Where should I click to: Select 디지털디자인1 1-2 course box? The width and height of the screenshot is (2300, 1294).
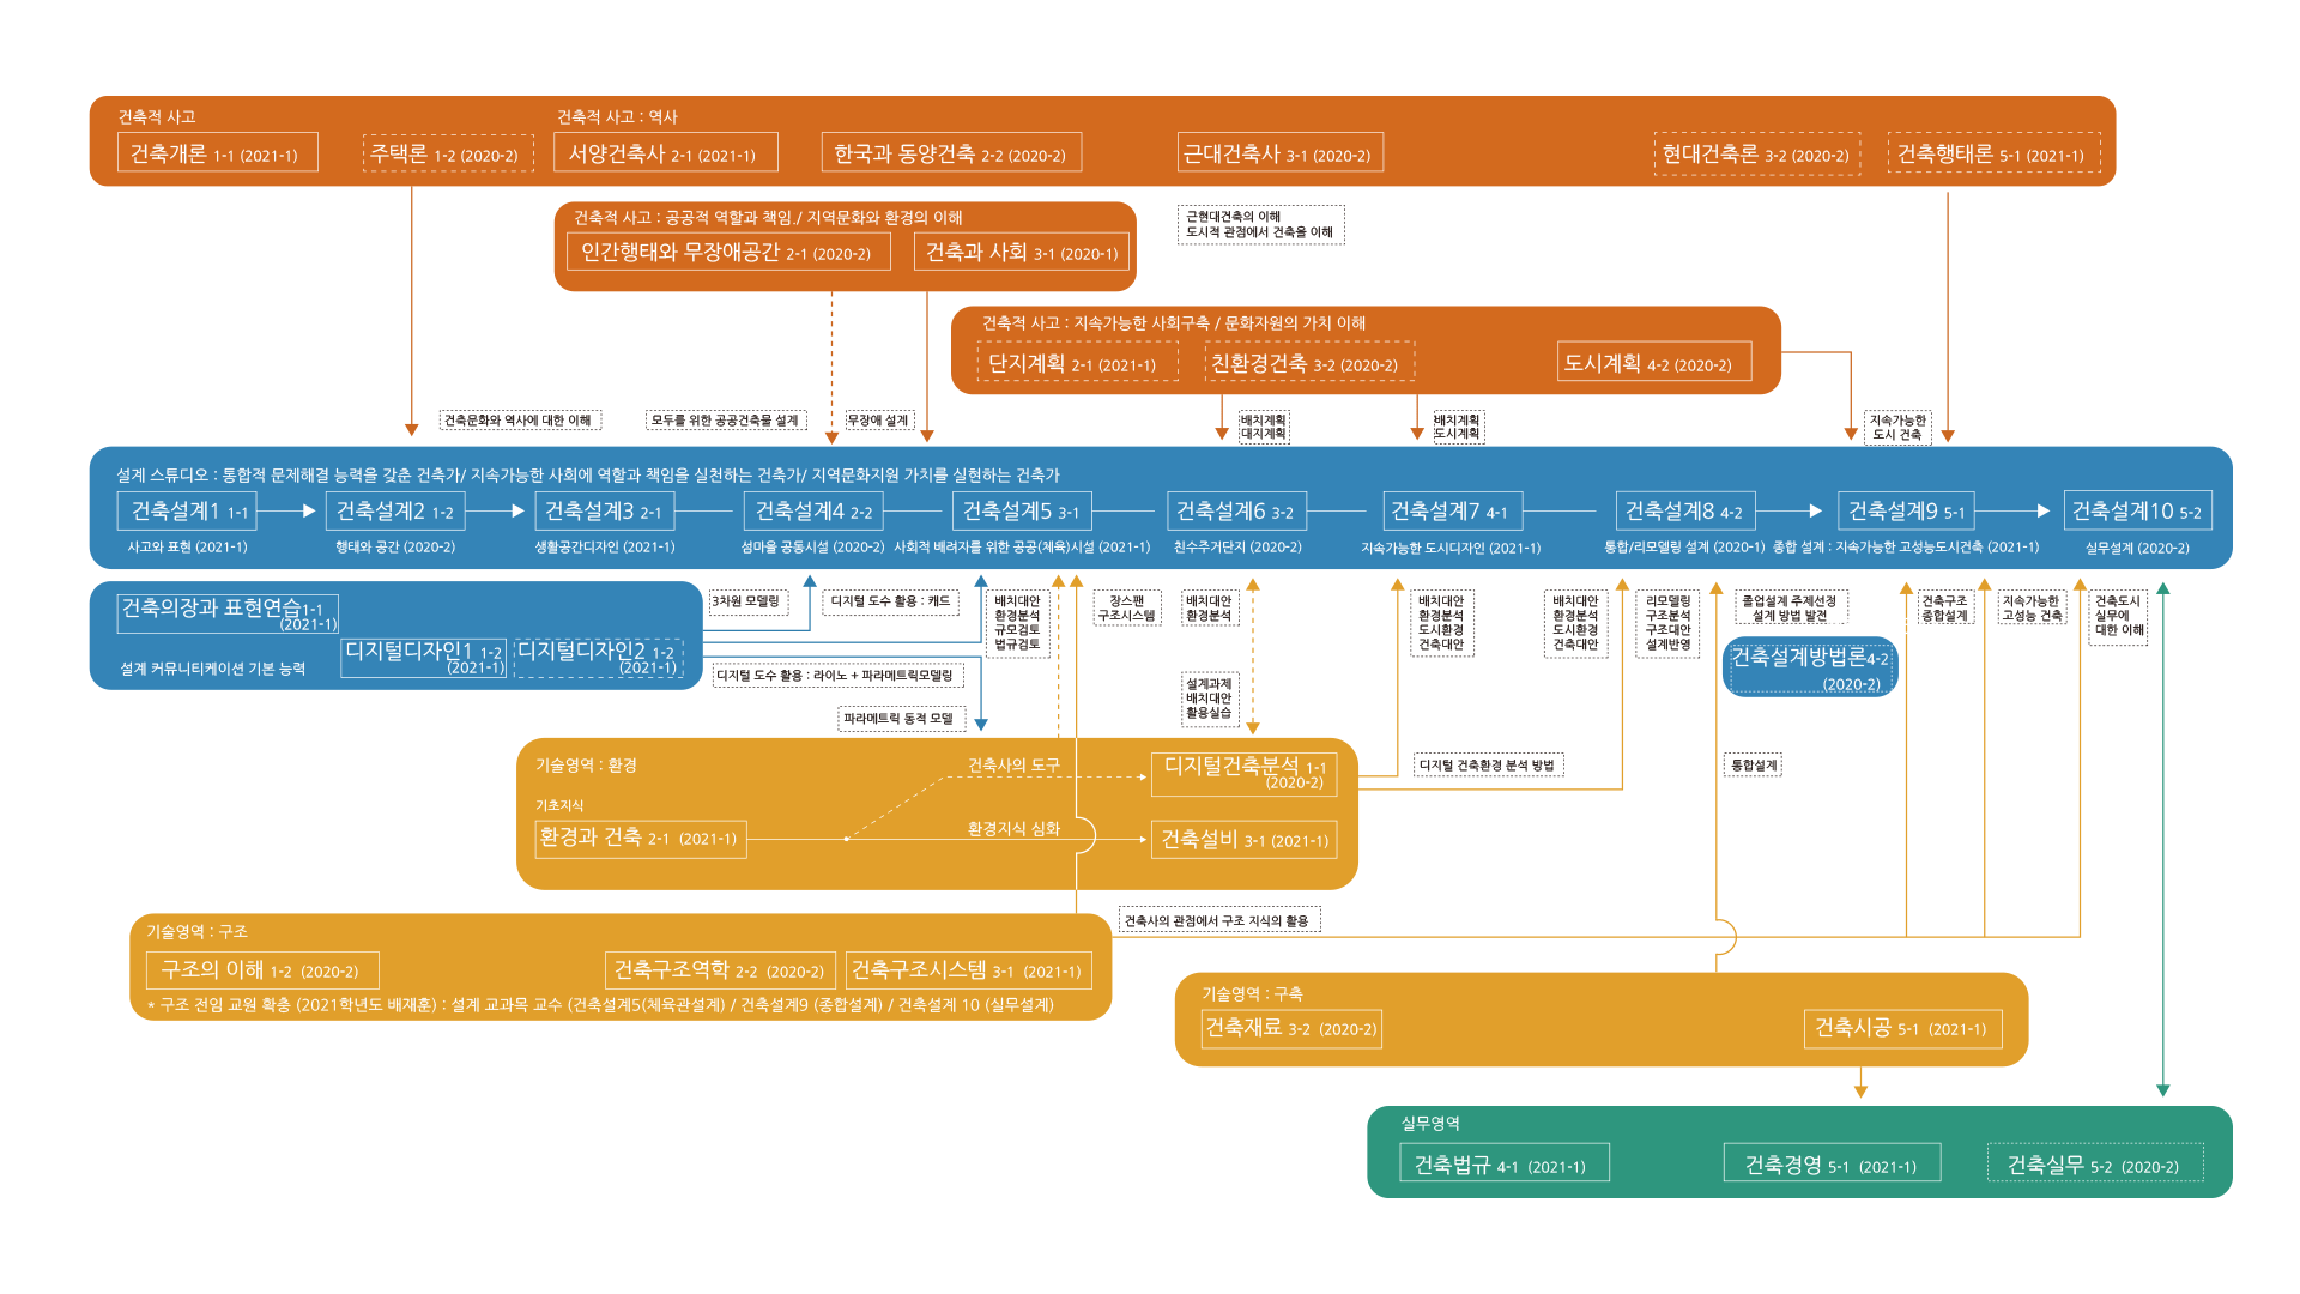click(424, 658)
